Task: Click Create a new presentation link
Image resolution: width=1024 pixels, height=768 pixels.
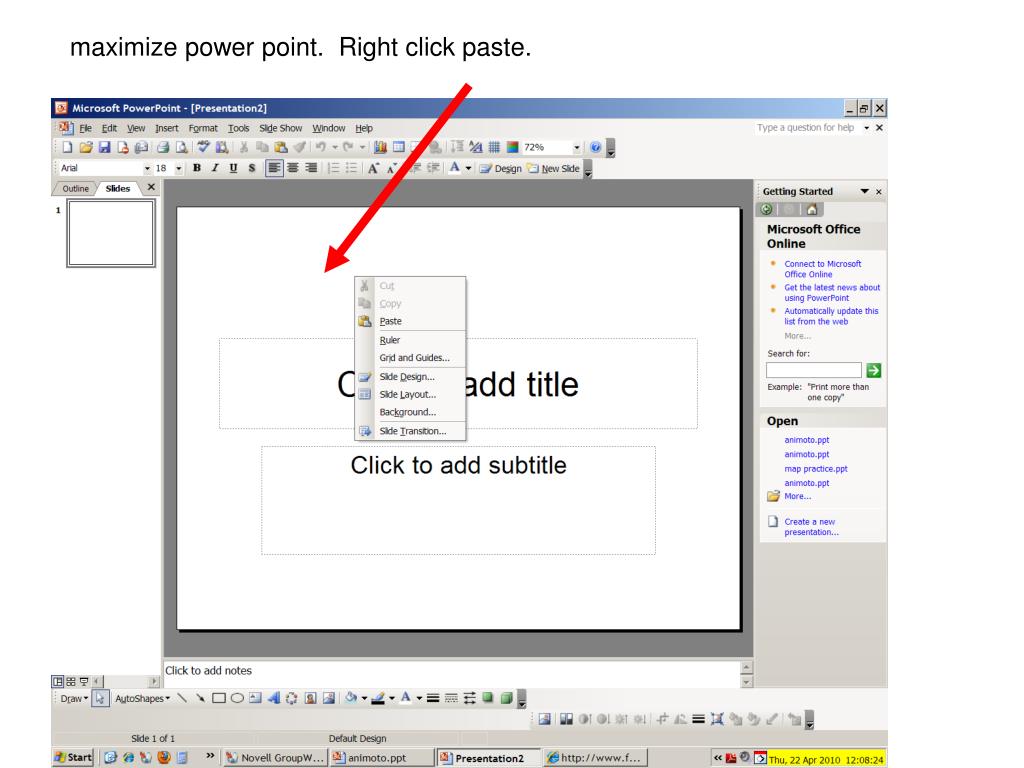Action: click(811, 527)
